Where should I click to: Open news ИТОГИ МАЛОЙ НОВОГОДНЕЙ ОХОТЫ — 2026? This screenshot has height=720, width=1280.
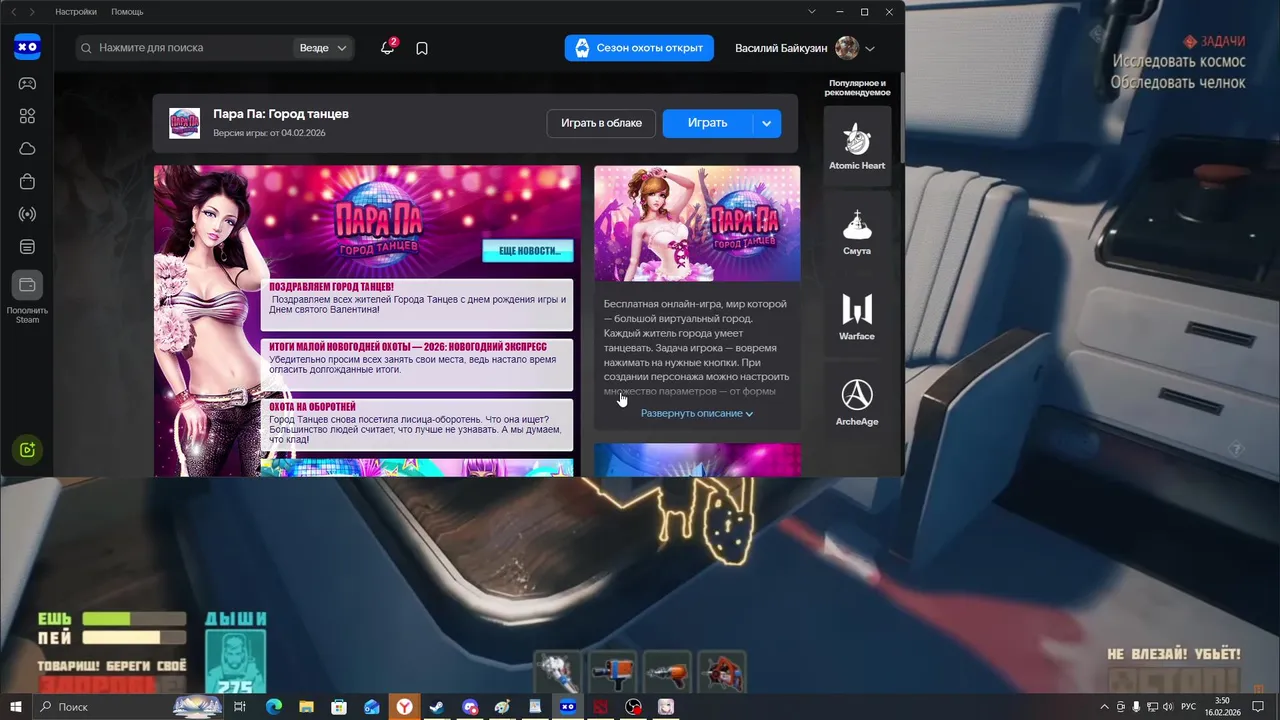[417, 365]
